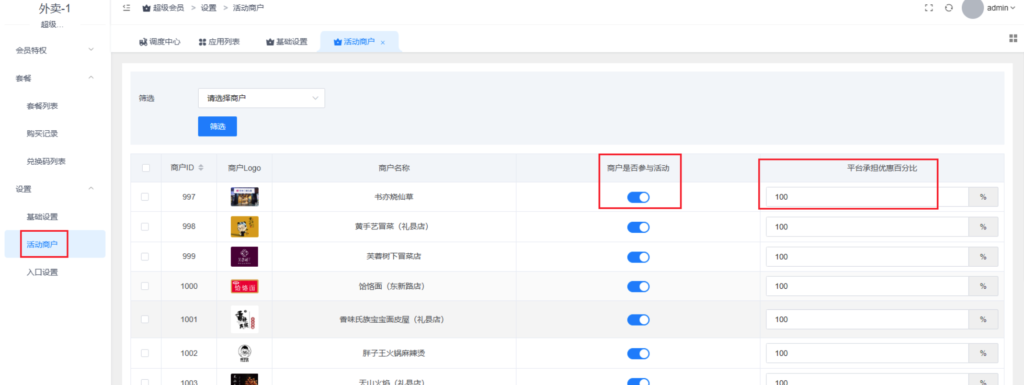1024x385 pixels.
Task: Close the 活动商户 tab with its x
Action: (x=383, y=42)
